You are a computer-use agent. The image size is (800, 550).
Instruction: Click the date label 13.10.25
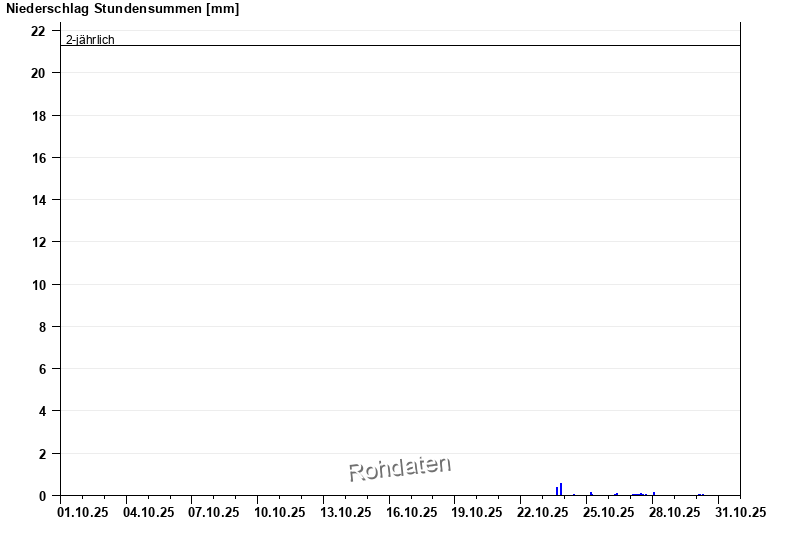tap(345, 512)
